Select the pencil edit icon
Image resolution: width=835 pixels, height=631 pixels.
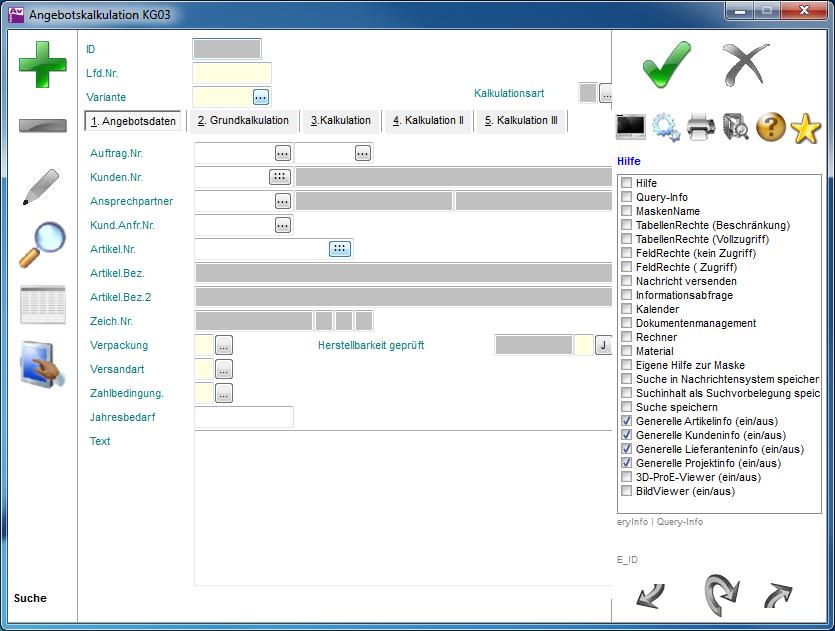point(40,187)
